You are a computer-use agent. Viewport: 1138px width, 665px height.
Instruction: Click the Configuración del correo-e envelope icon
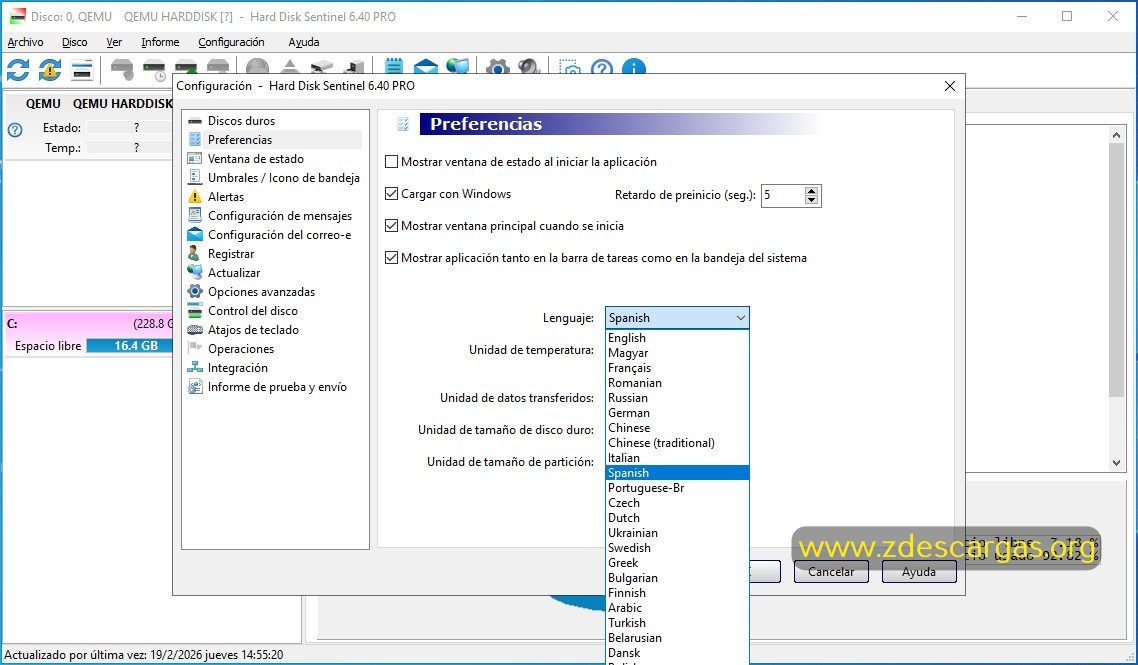pyautogui.click(x=195, y=234)
